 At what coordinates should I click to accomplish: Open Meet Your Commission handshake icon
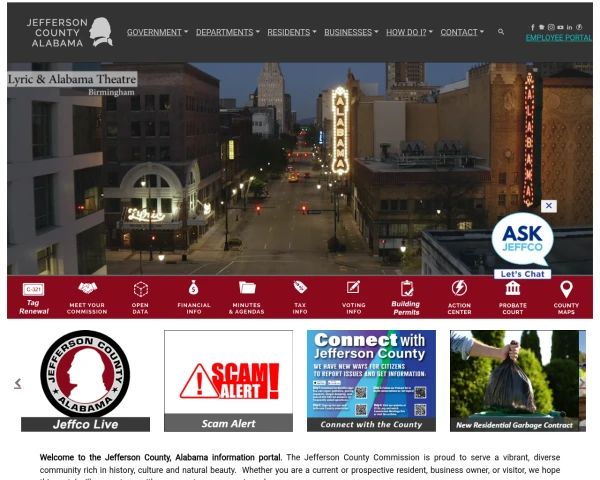88,288
